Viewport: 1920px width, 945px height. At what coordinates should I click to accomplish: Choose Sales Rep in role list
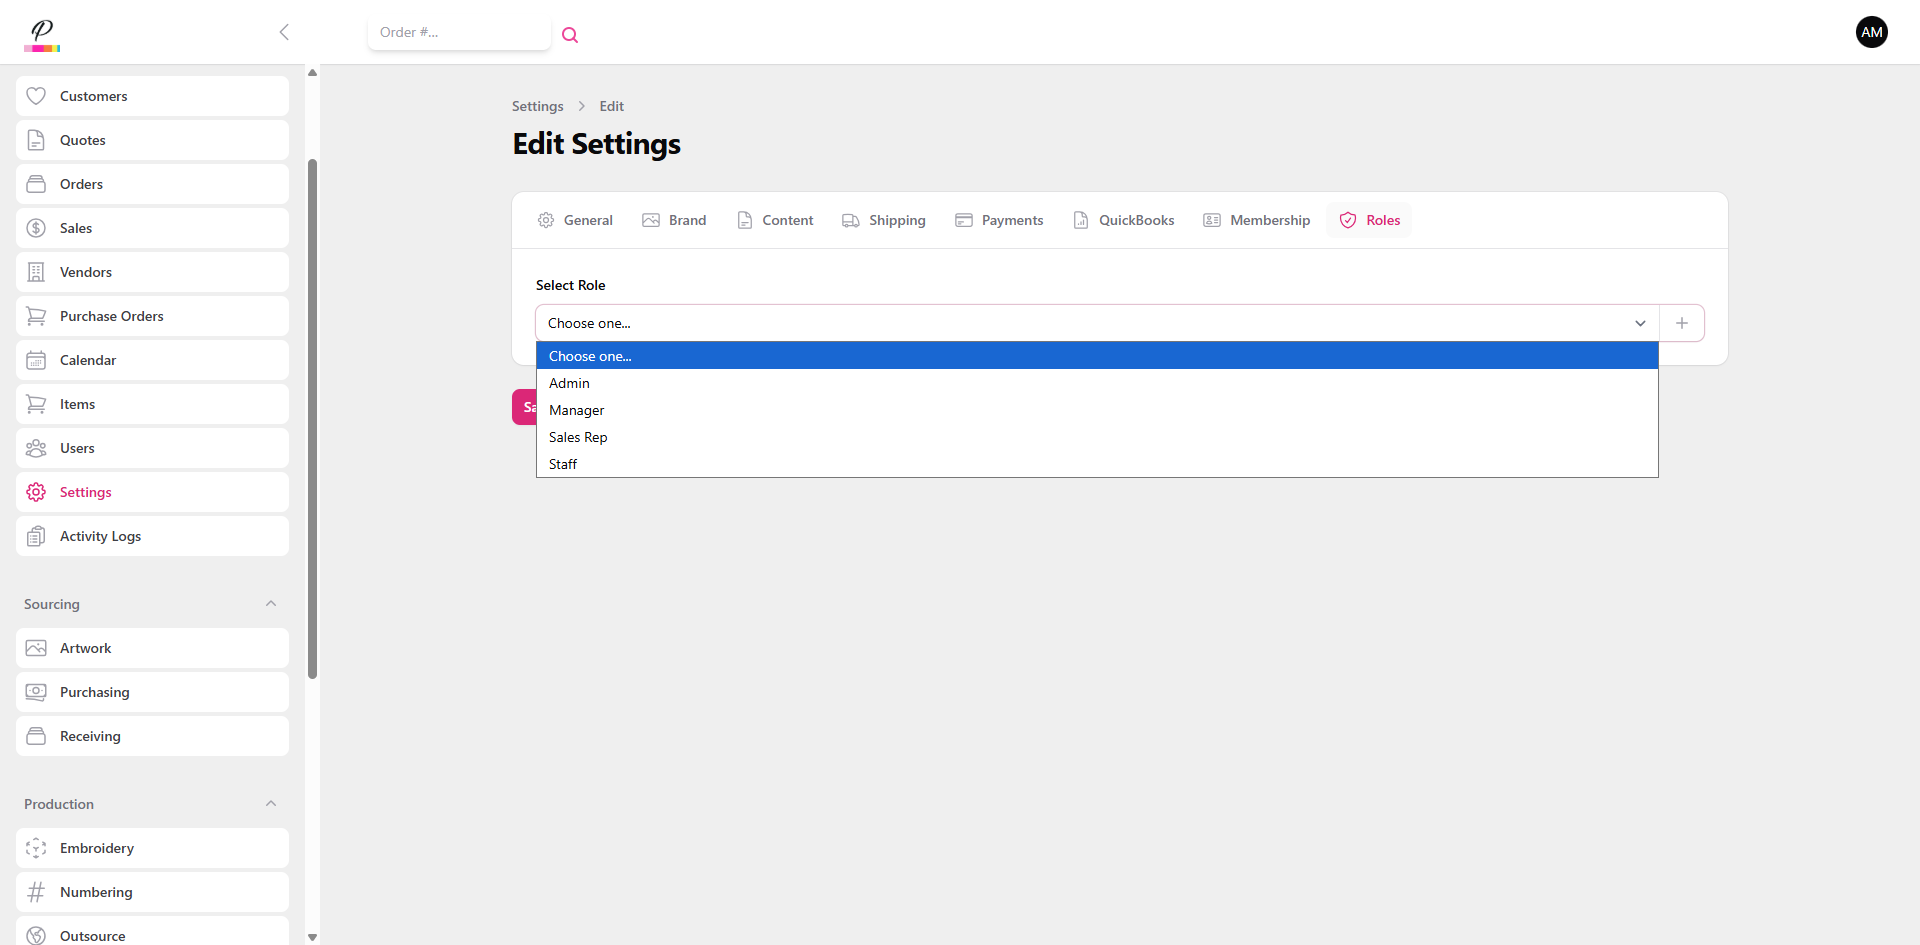tap(578, 437)
